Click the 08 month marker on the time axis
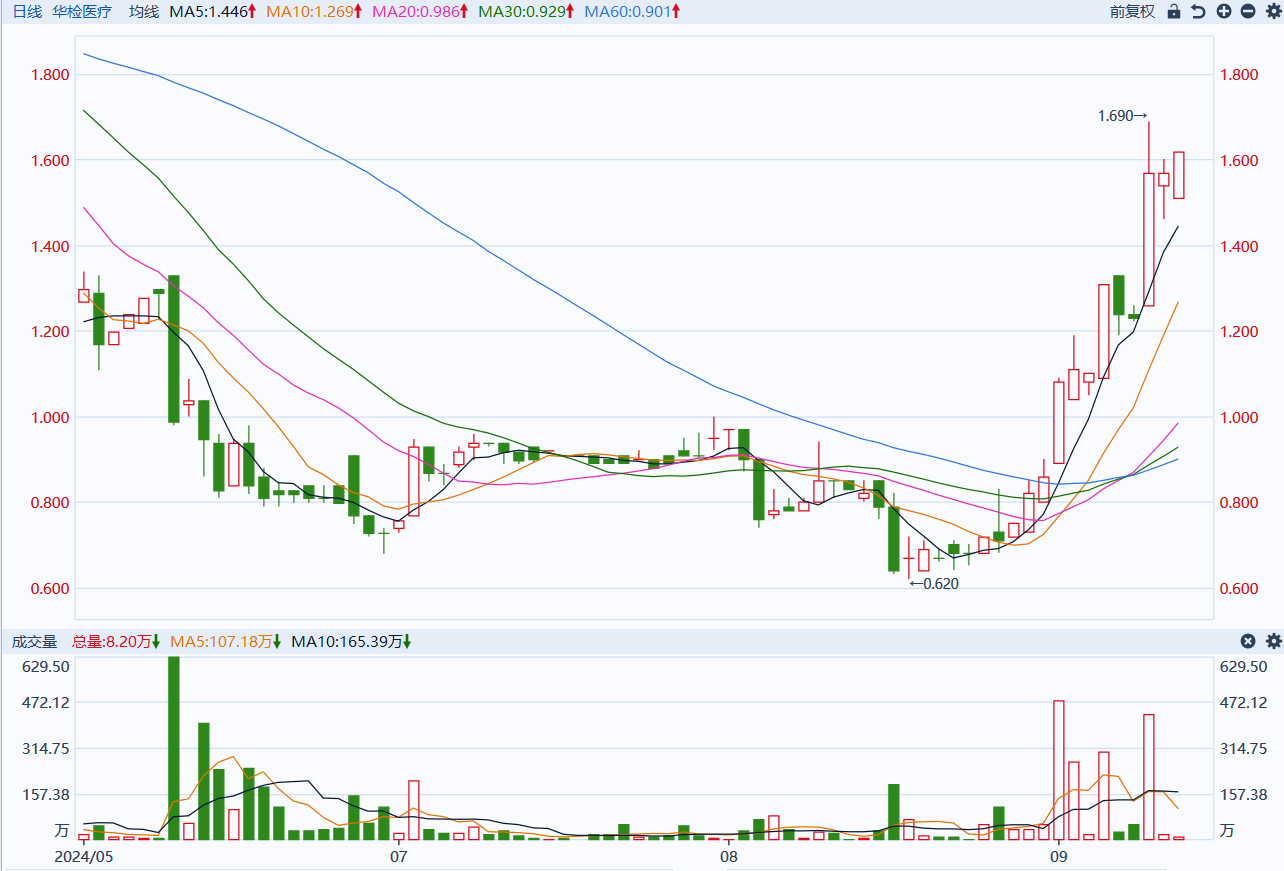Screen dimensions: 1284x871 (x=729, y=857)
